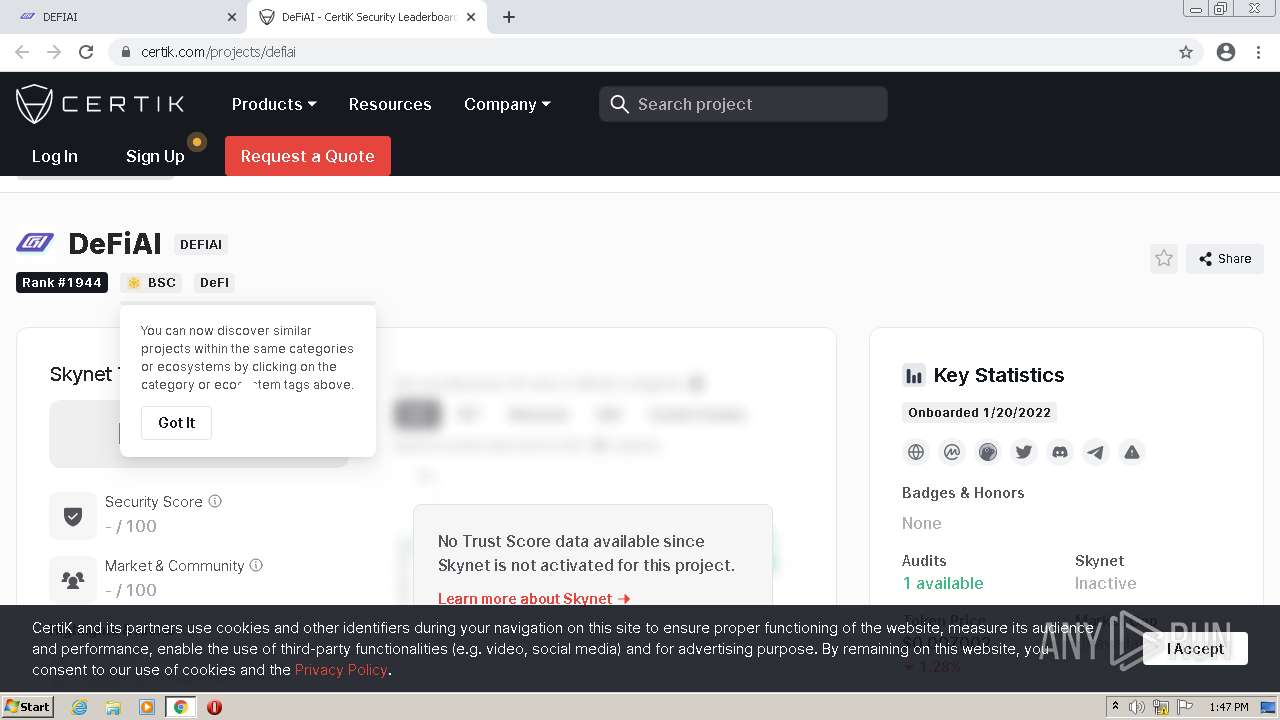1280x720 pixels.
Task: Reload the CertiK page
Action: coord(86,52)
